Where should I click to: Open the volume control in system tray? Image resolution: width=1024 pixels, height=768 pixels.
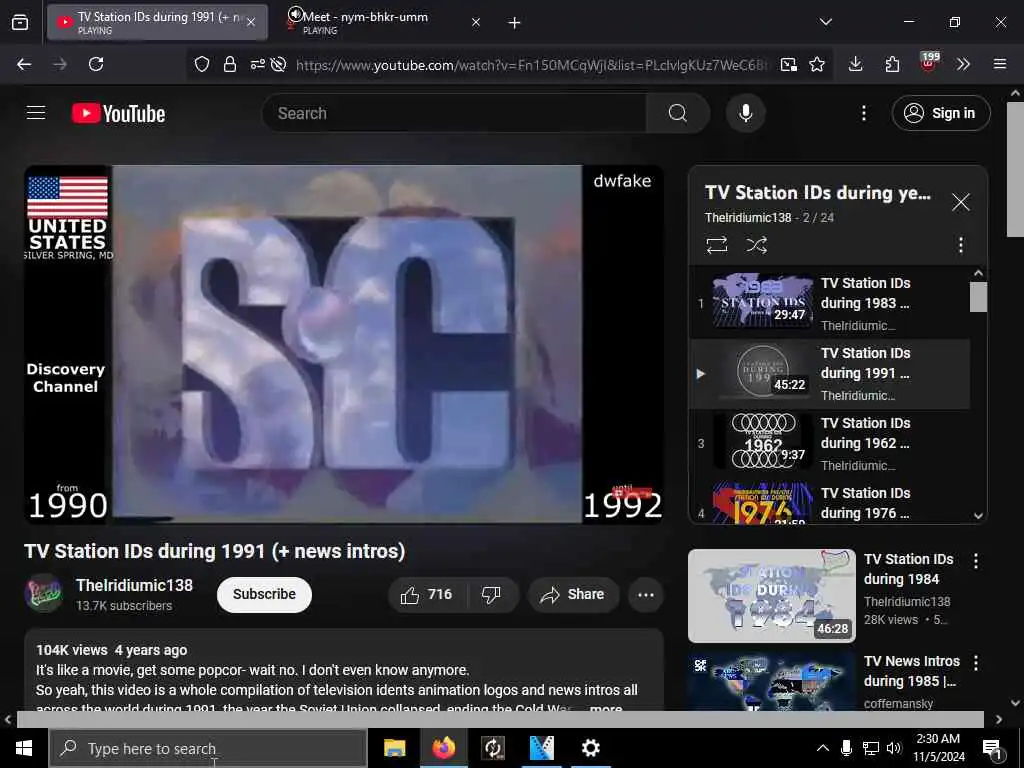[894, 748]
